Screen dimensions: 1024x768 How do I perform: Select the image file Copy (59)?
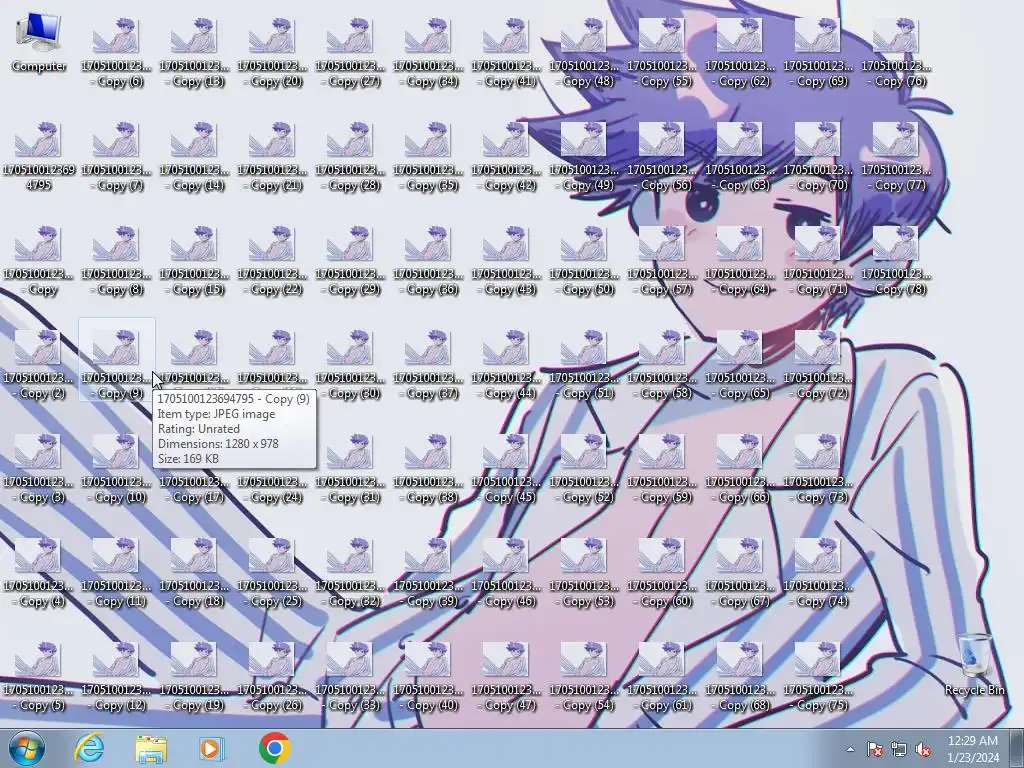(662, 468)
